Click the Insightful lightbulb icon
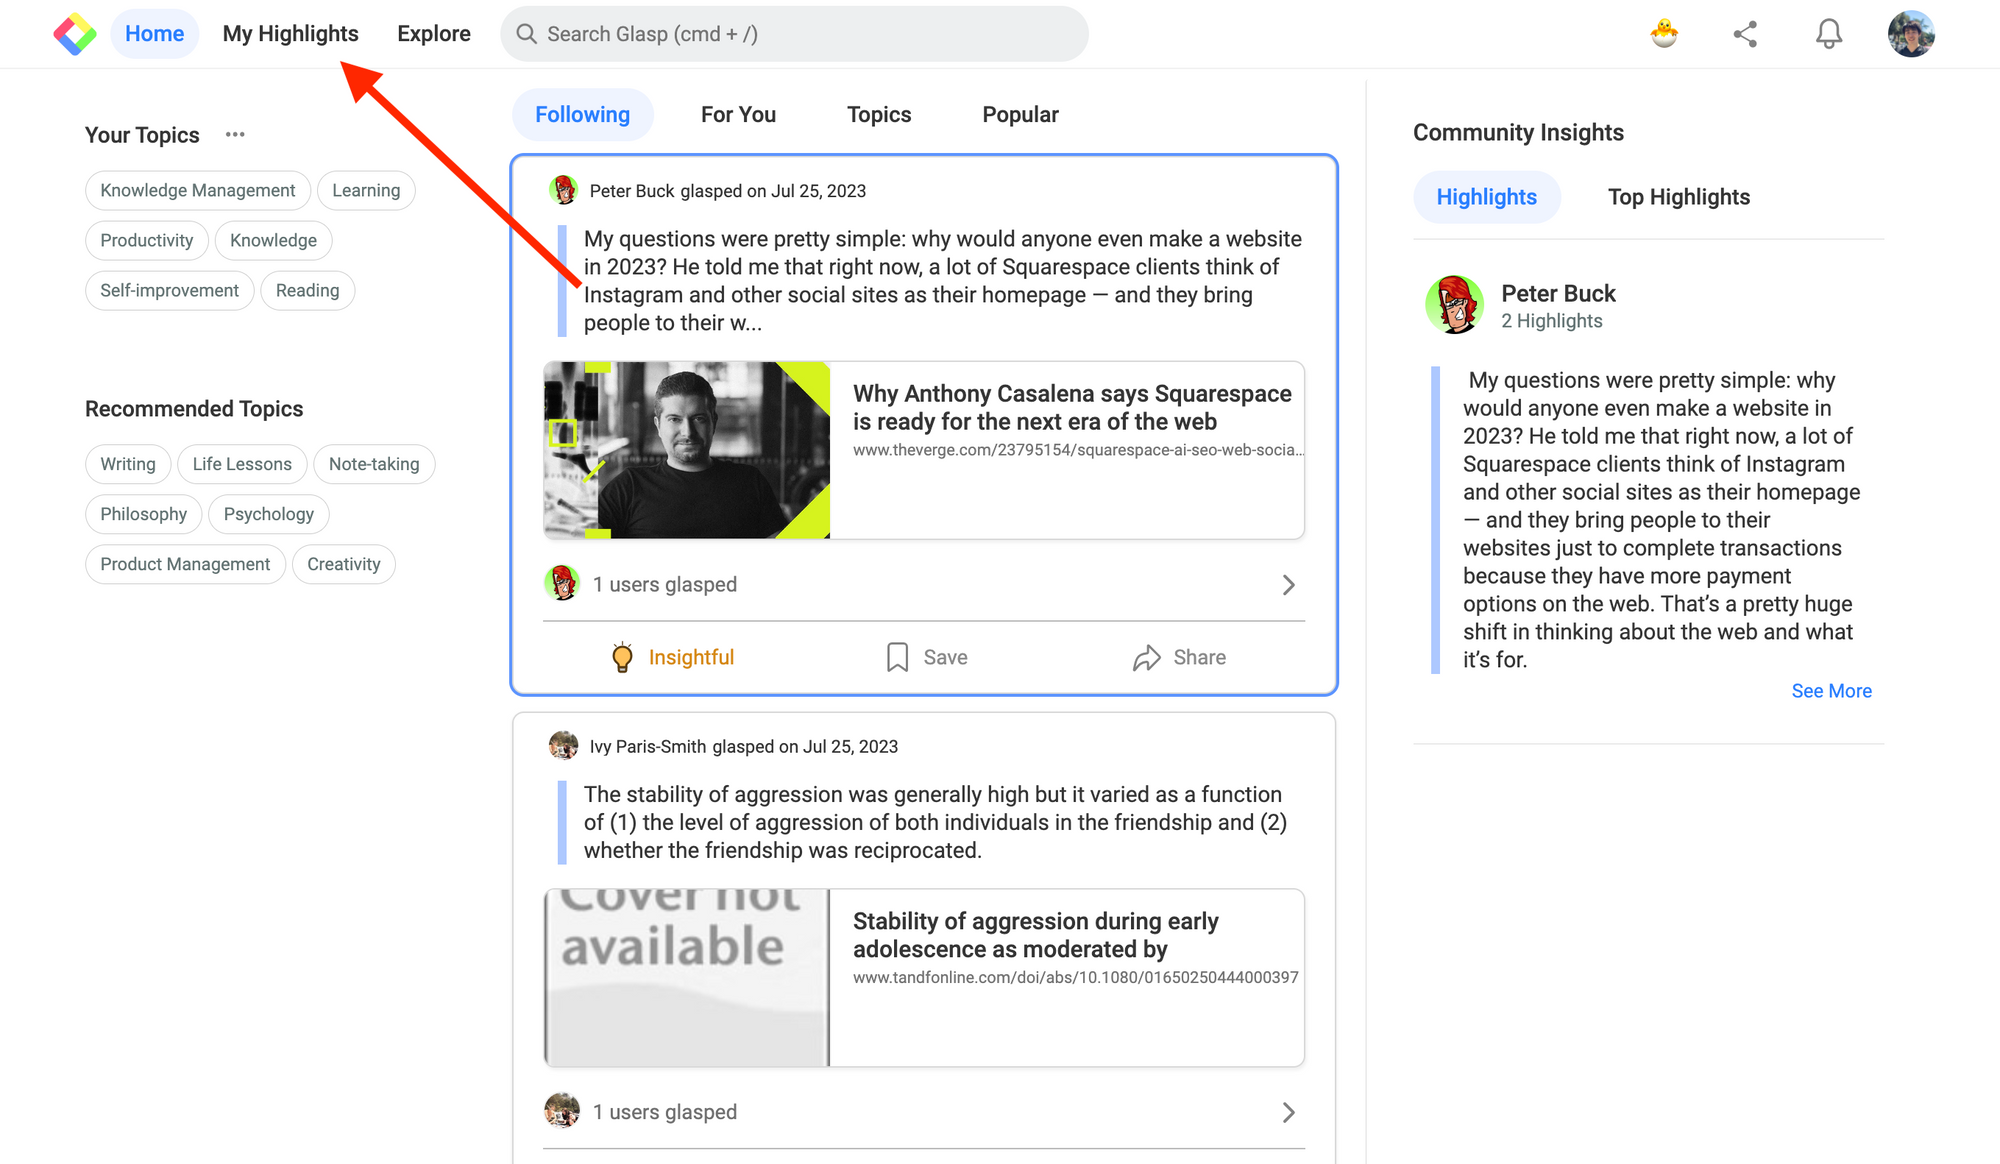The image size is (2000, 1164). 622,657
